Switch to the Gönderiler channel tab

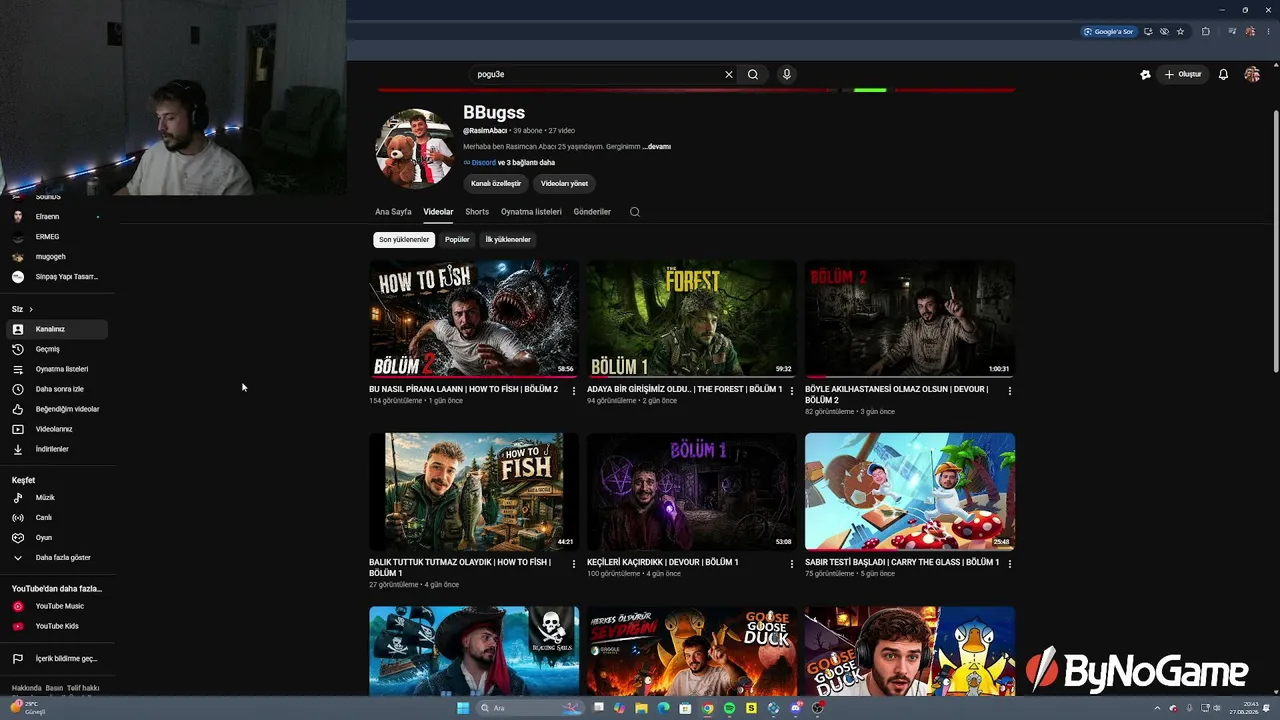(x=592, y=212)
